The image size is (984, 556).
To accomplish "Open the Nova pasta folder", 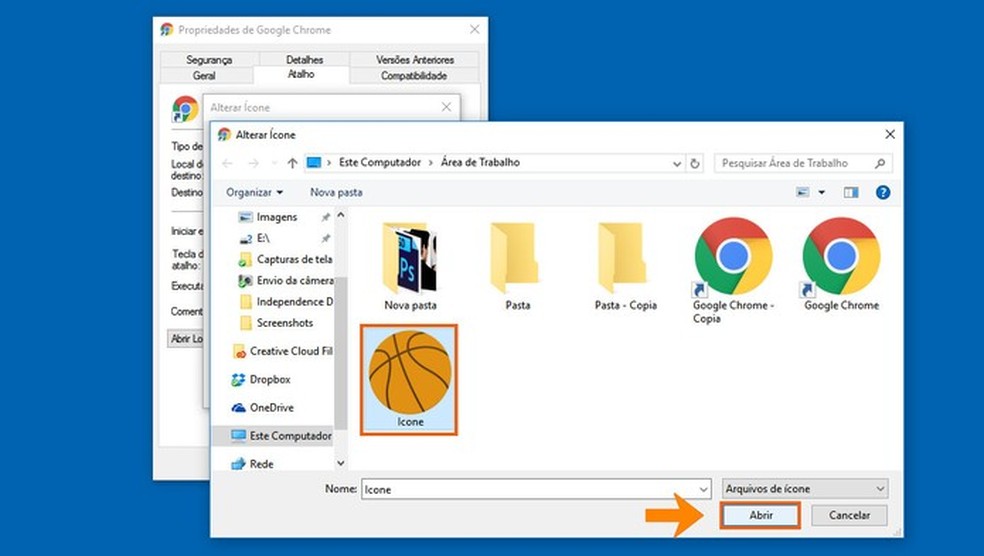I will click(410, 267).
